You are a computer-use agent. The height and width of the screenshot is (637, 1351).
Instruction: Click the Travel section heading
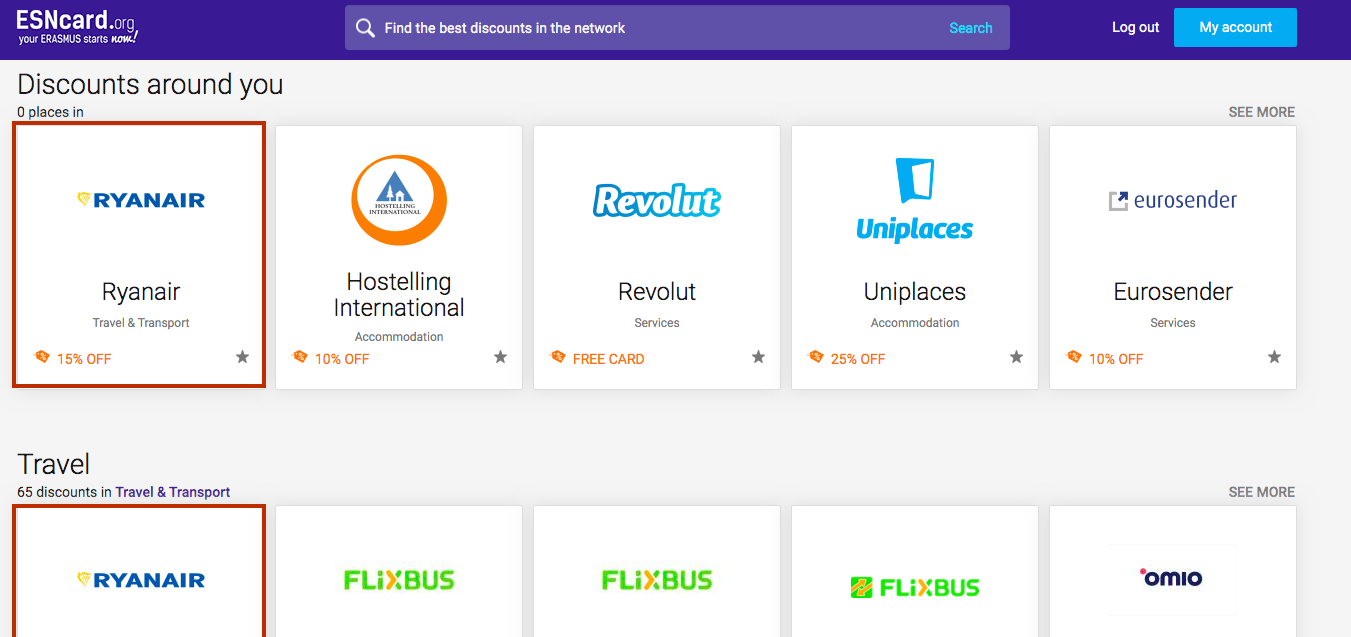pos(54,465)
